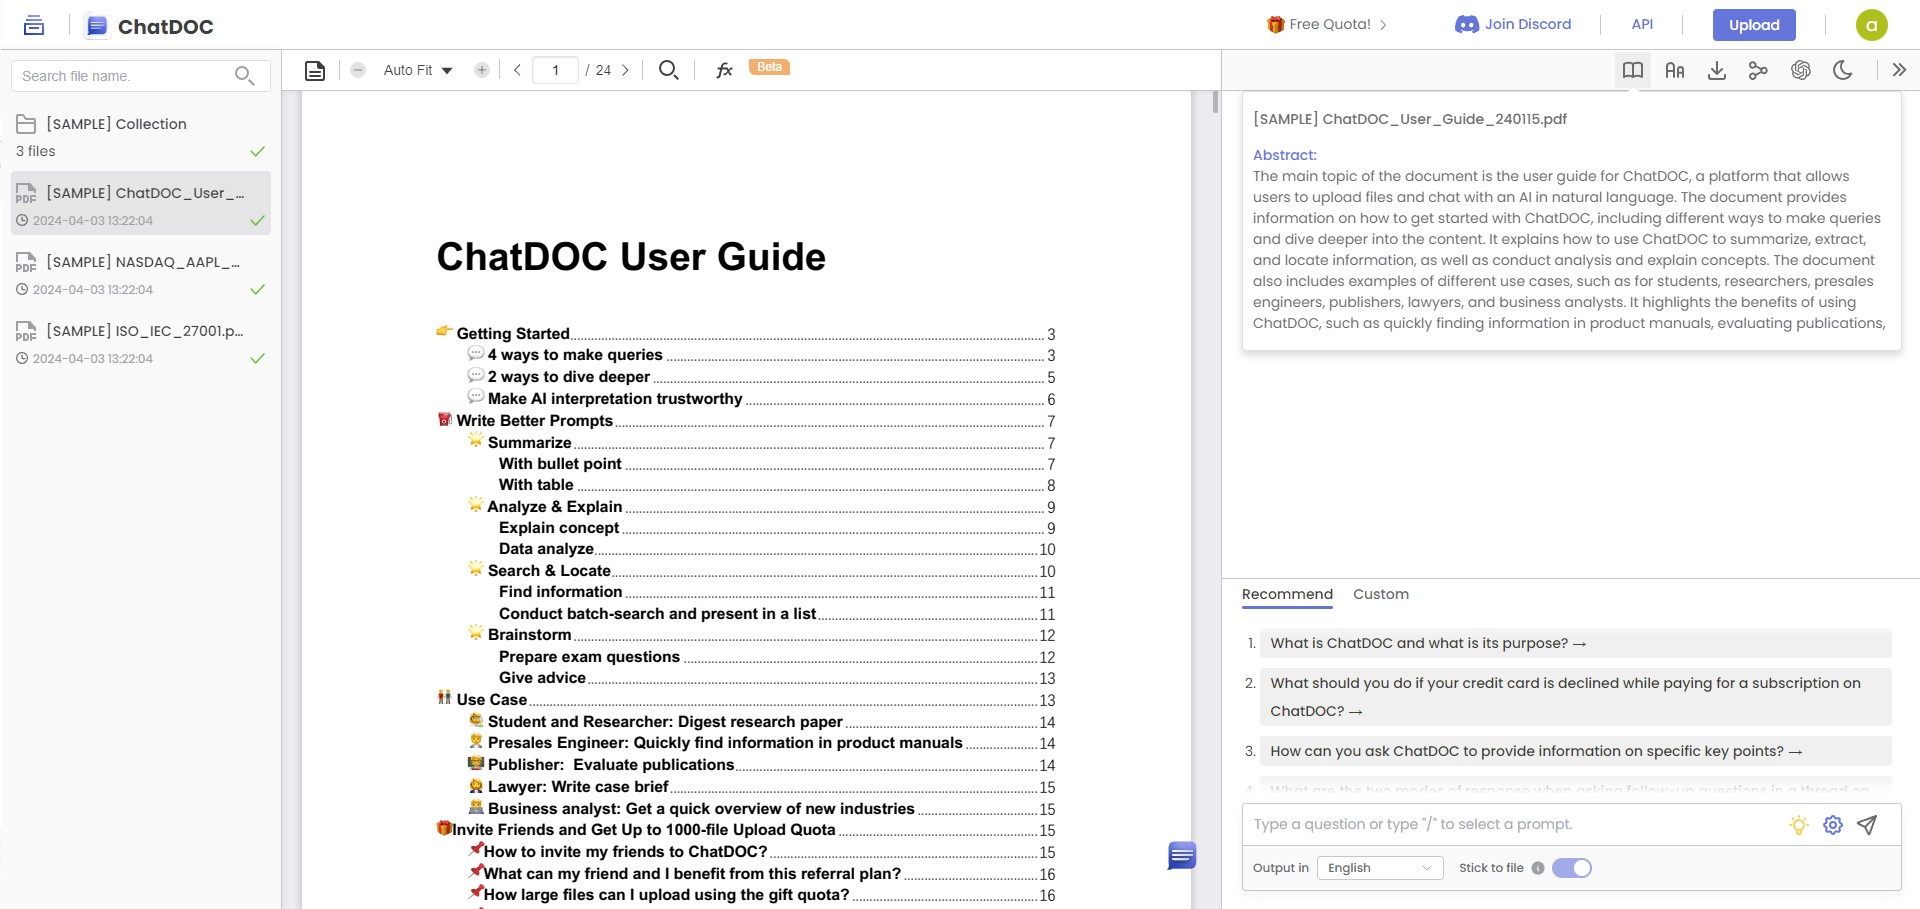Image resolution: width=1920 pixels, height=909 pixels.
Task: Download the chat with the download icon
Action: (x=1717, y=70)
